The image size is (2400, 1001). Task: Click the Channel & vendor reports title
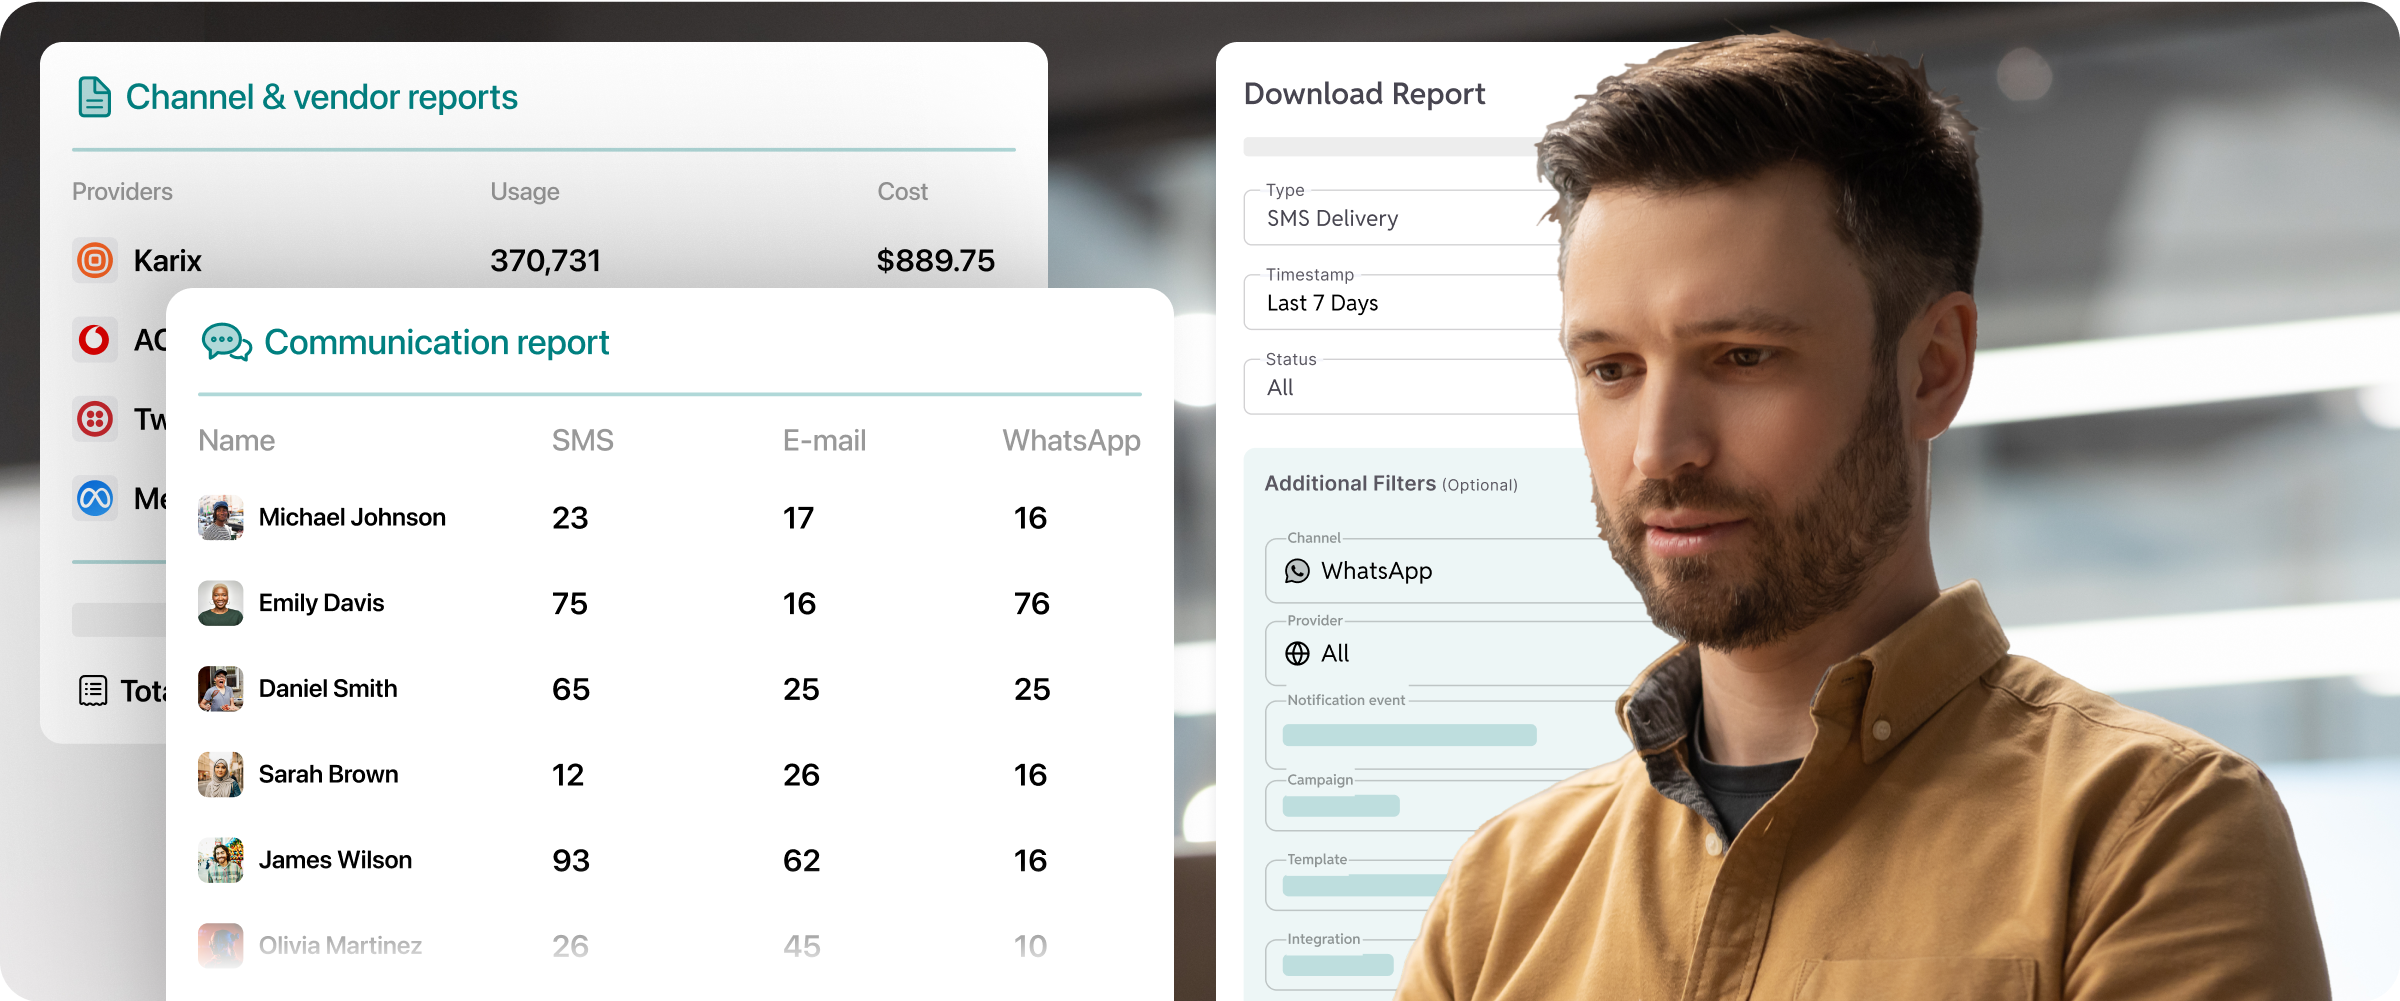coord(321,97)
